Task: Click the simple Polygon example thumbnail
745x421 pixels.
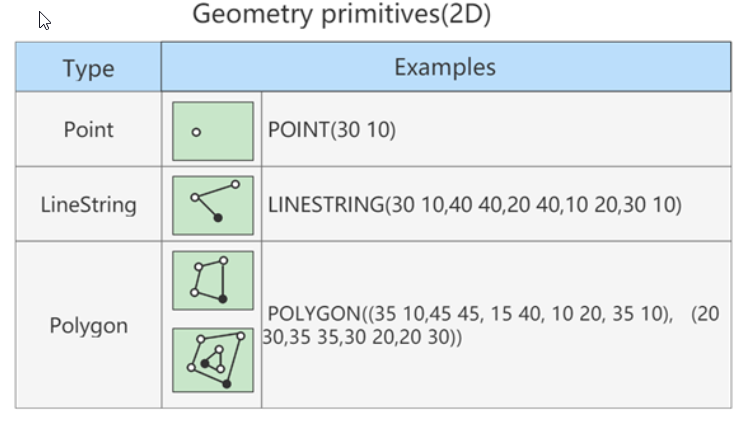Action: click(213, 281)
